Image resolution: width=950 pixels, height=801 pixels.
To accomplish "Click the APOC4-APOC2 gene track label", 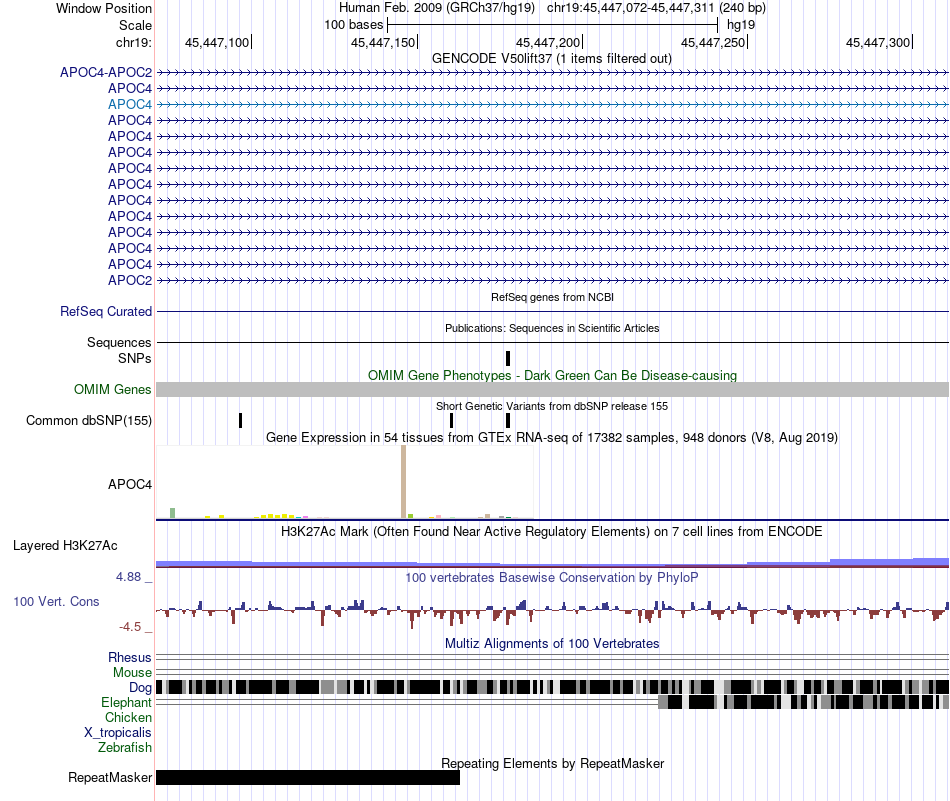I will click(106, 72).
